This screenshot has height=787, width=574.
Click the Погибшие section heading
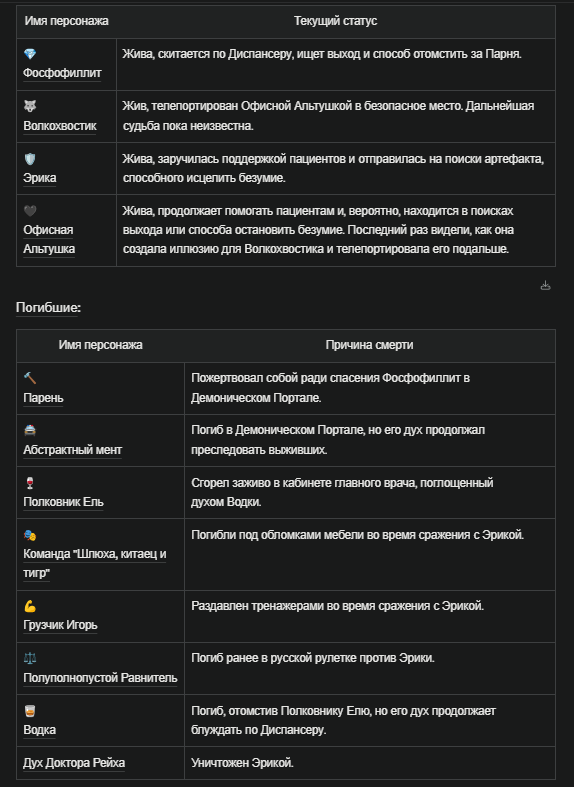tap(48, 307)
